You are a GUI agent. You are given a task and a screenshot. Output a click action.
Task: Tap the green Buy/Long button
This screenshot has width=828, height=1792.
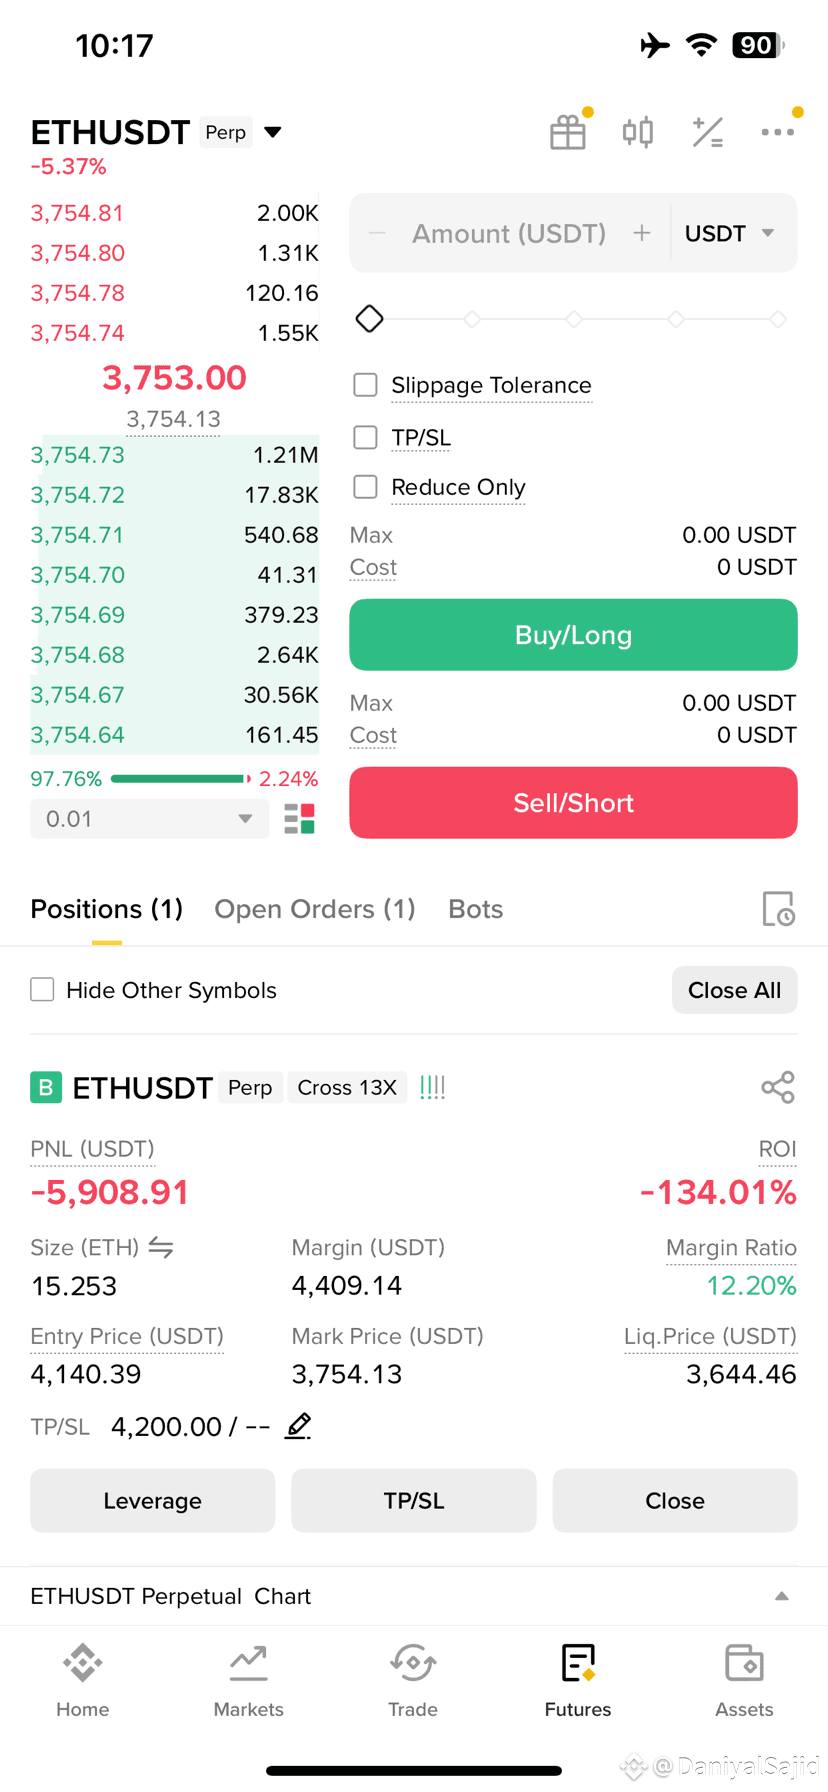pos(573,635)
